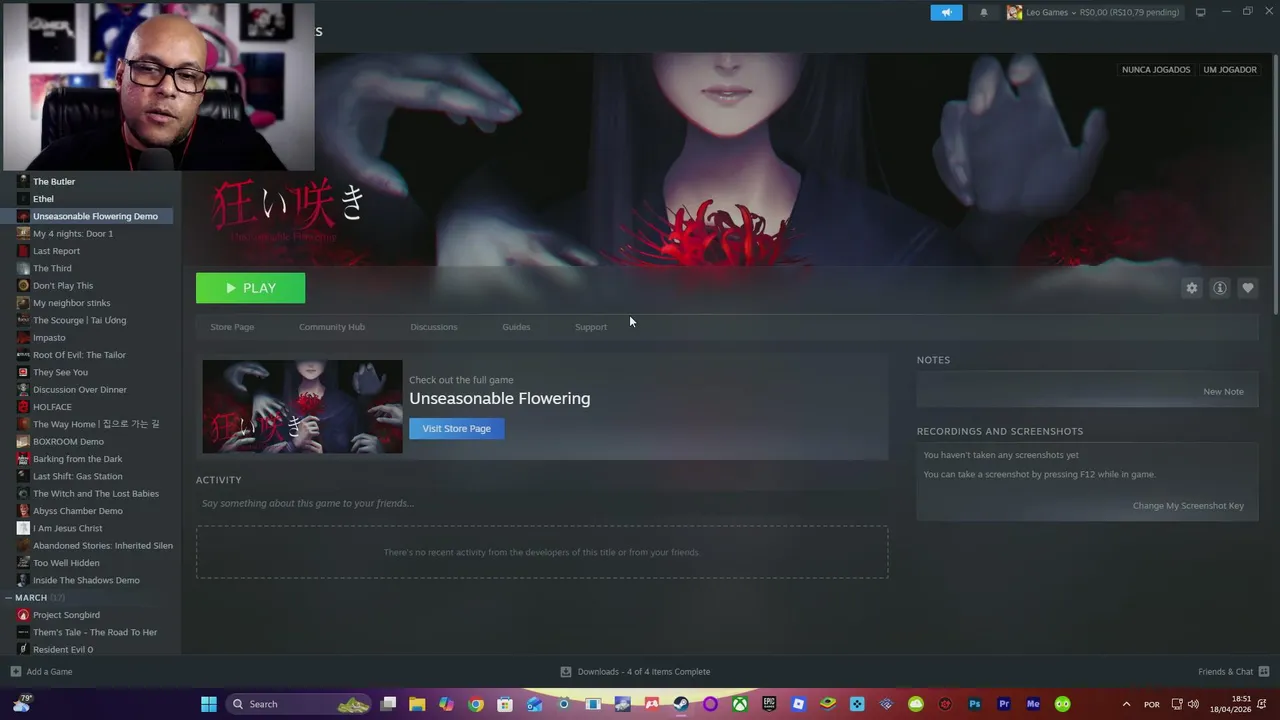Open the Windows Start menu
This screenshot has width=1280, height=720.
tap(208, 704)
